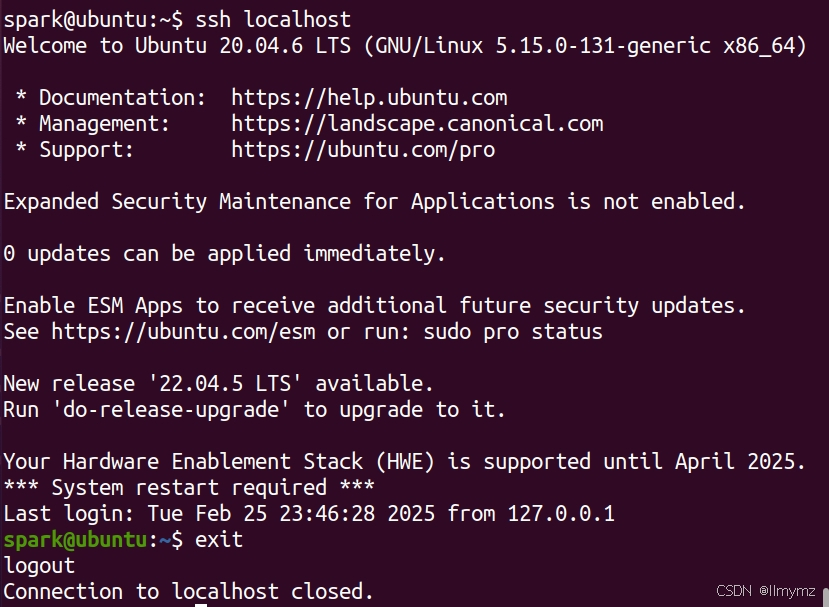Click the https://landscape.canonical.com URL
The width and height of the screenshot is (830, 608).
417,124
